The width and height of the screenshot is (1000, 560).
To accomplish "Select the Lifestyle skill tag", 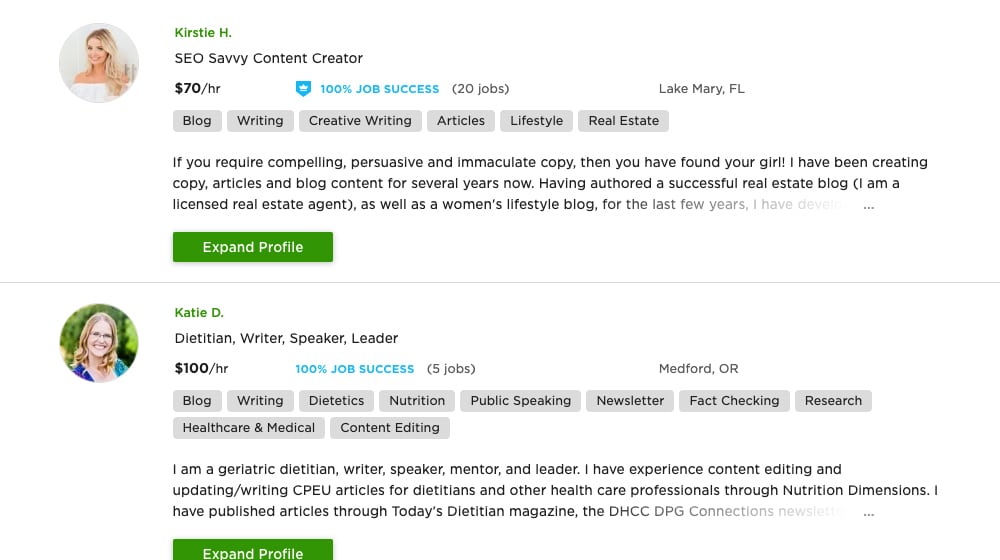I will coord(536,121).
